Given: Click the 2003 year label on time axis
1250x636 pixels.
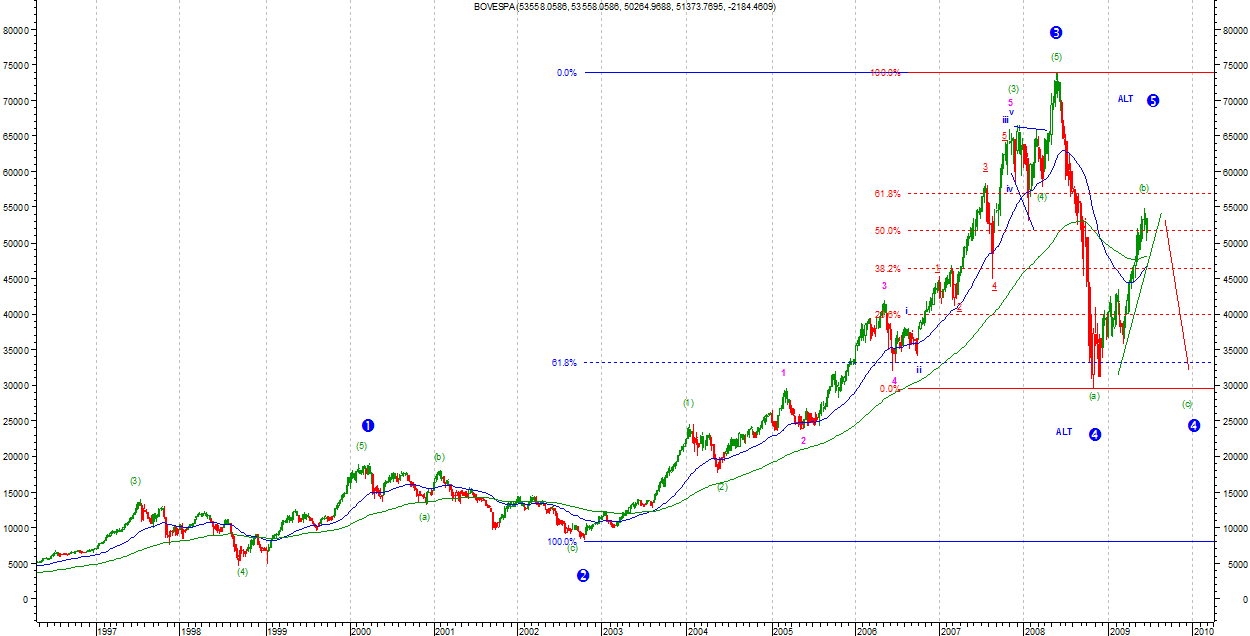Looking at the screenshot, I should click(x=613, y=630).
